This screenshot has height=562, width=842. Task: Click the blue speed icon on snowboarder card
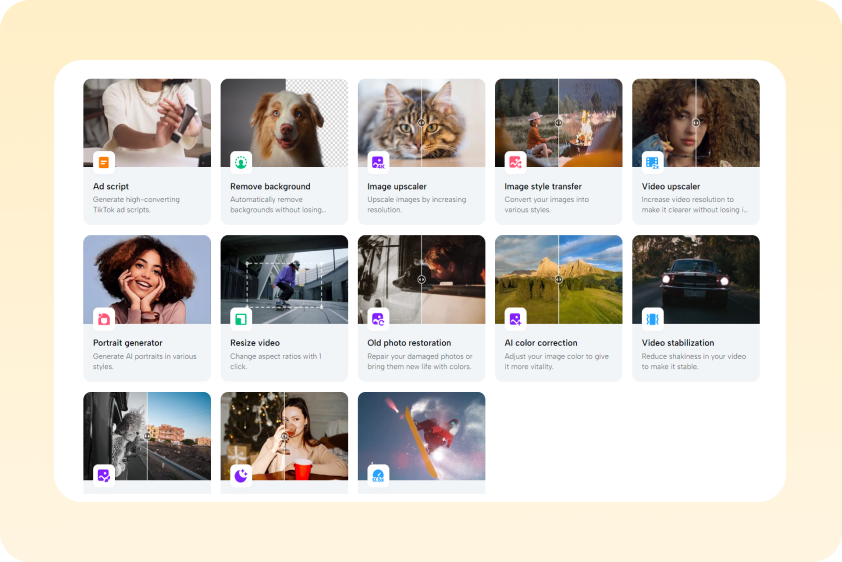pyautogui.click(x=378, y=475)
